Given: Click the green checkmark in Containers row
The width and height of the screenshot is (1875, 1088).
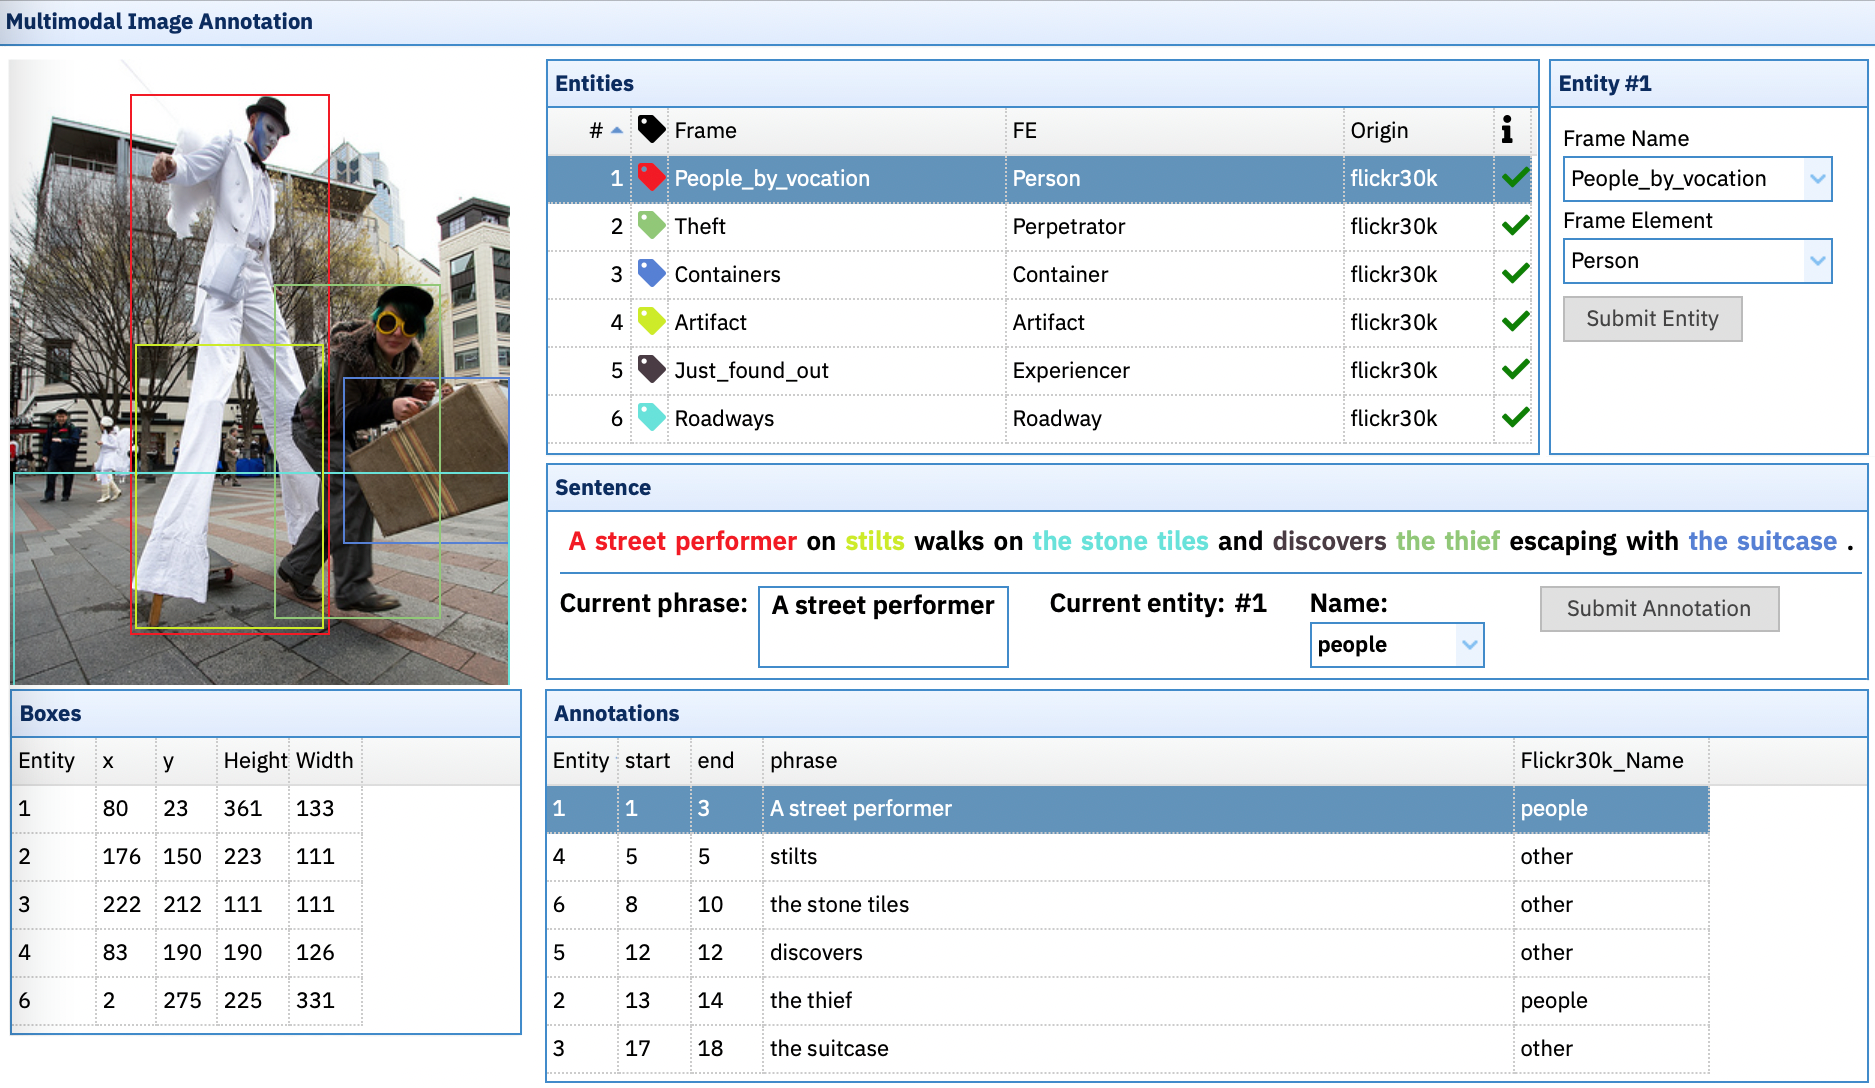Looking at the screenshot, I should coord(1515,274).
